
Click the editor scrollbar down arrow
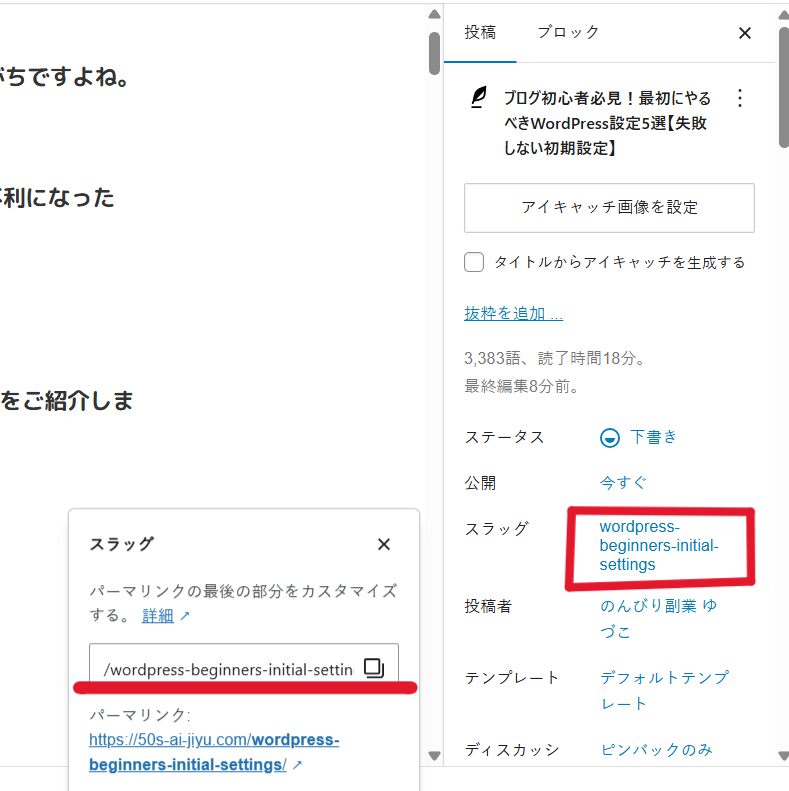pos(434,756)
